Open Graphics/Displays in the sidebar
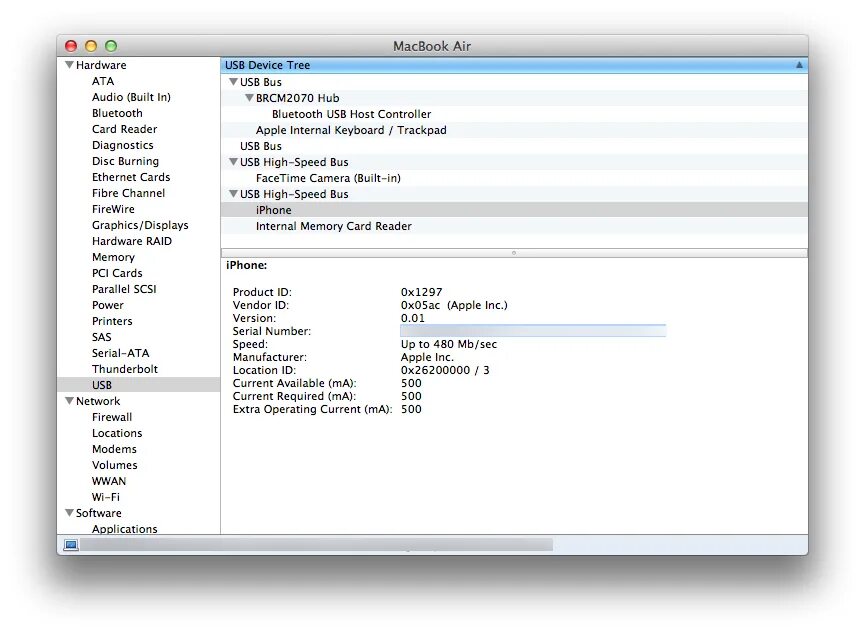This screenshot has width=865, height=634. (x=140, y=225)
